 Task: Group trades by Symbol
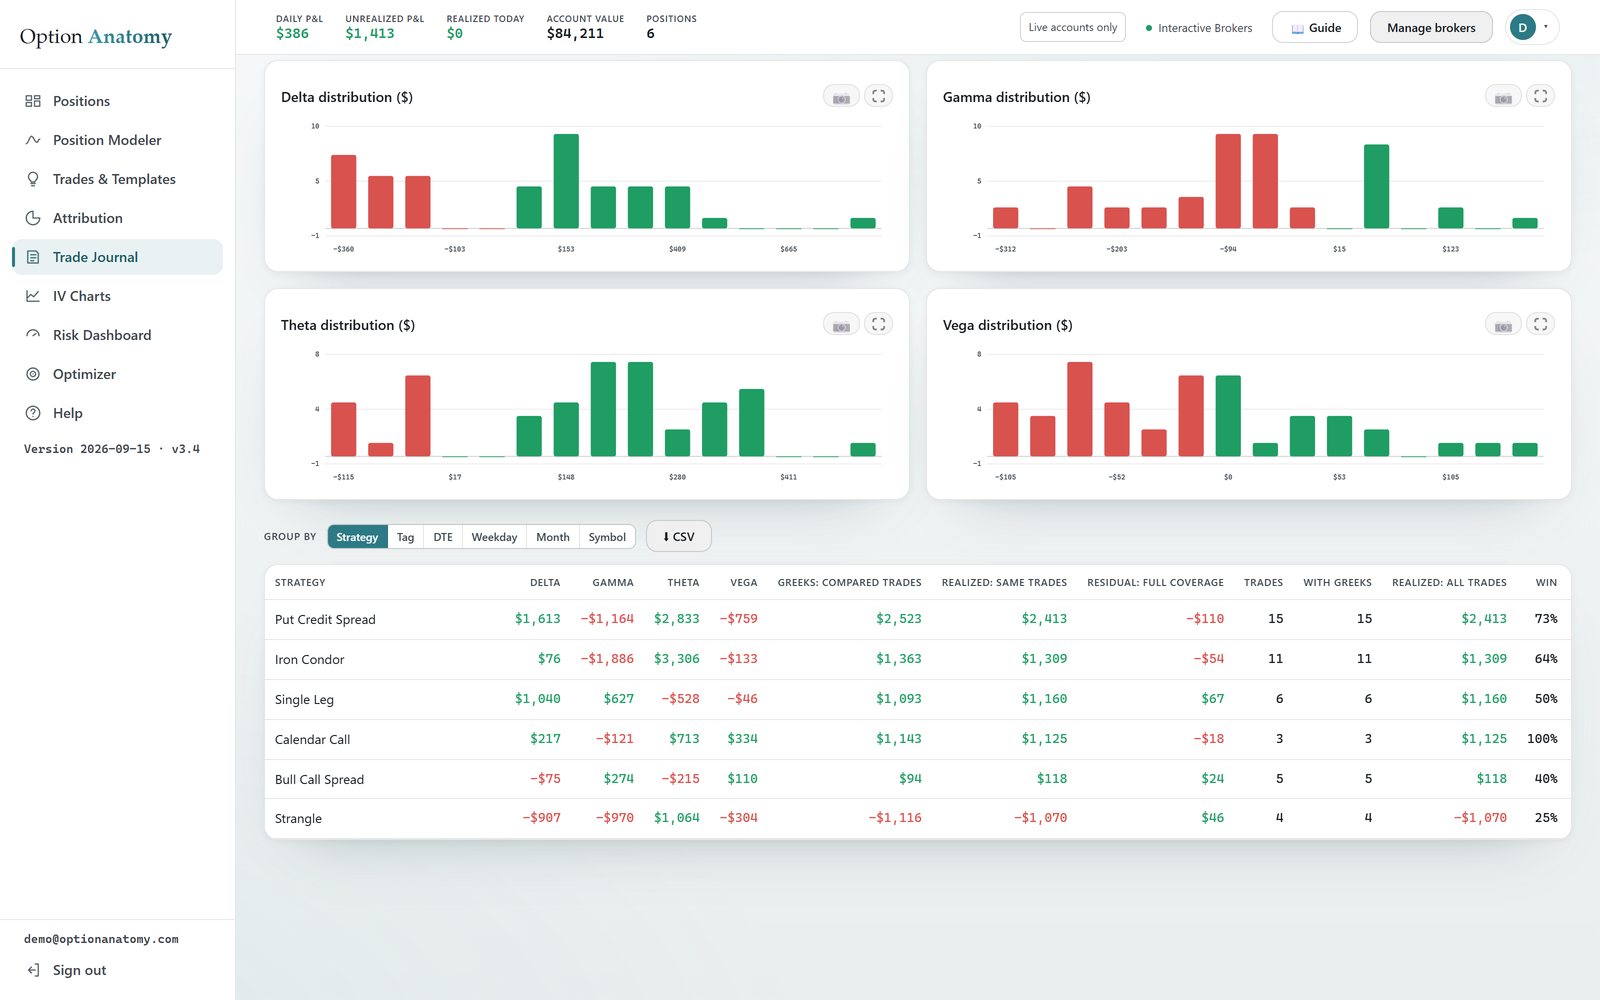[607, 537]
